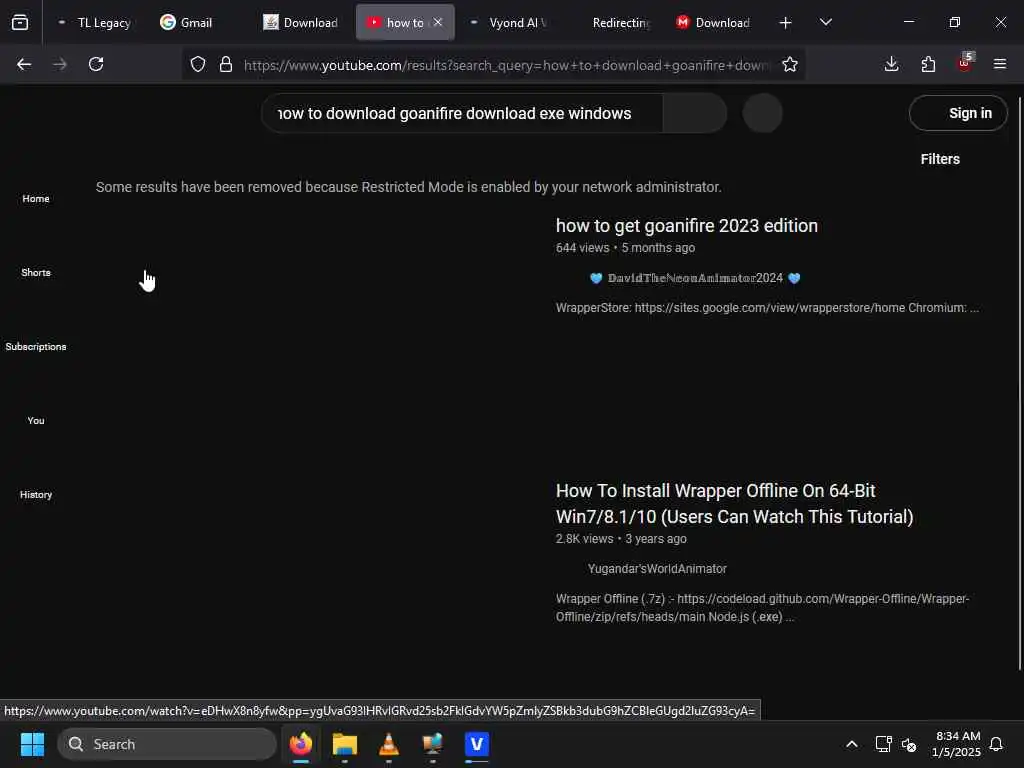Image resolution: width=1024 pixels, height=768 pixels.
Task: Click the '644 views • 5 months ago' text
Action: 625,248
